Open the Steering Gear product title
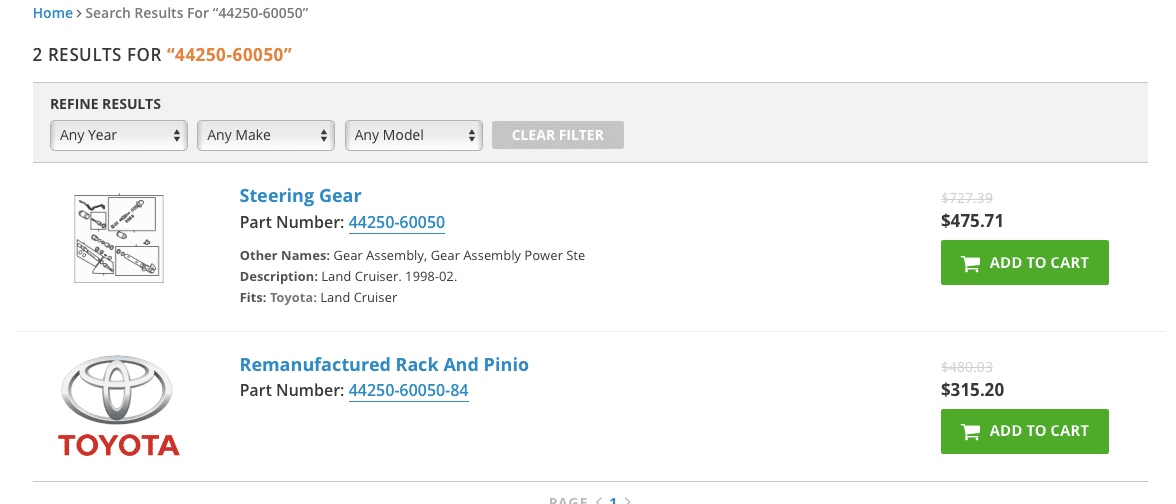Image resolution: width=1176 pixels, height=504 pixels. (x=300, y=196)
